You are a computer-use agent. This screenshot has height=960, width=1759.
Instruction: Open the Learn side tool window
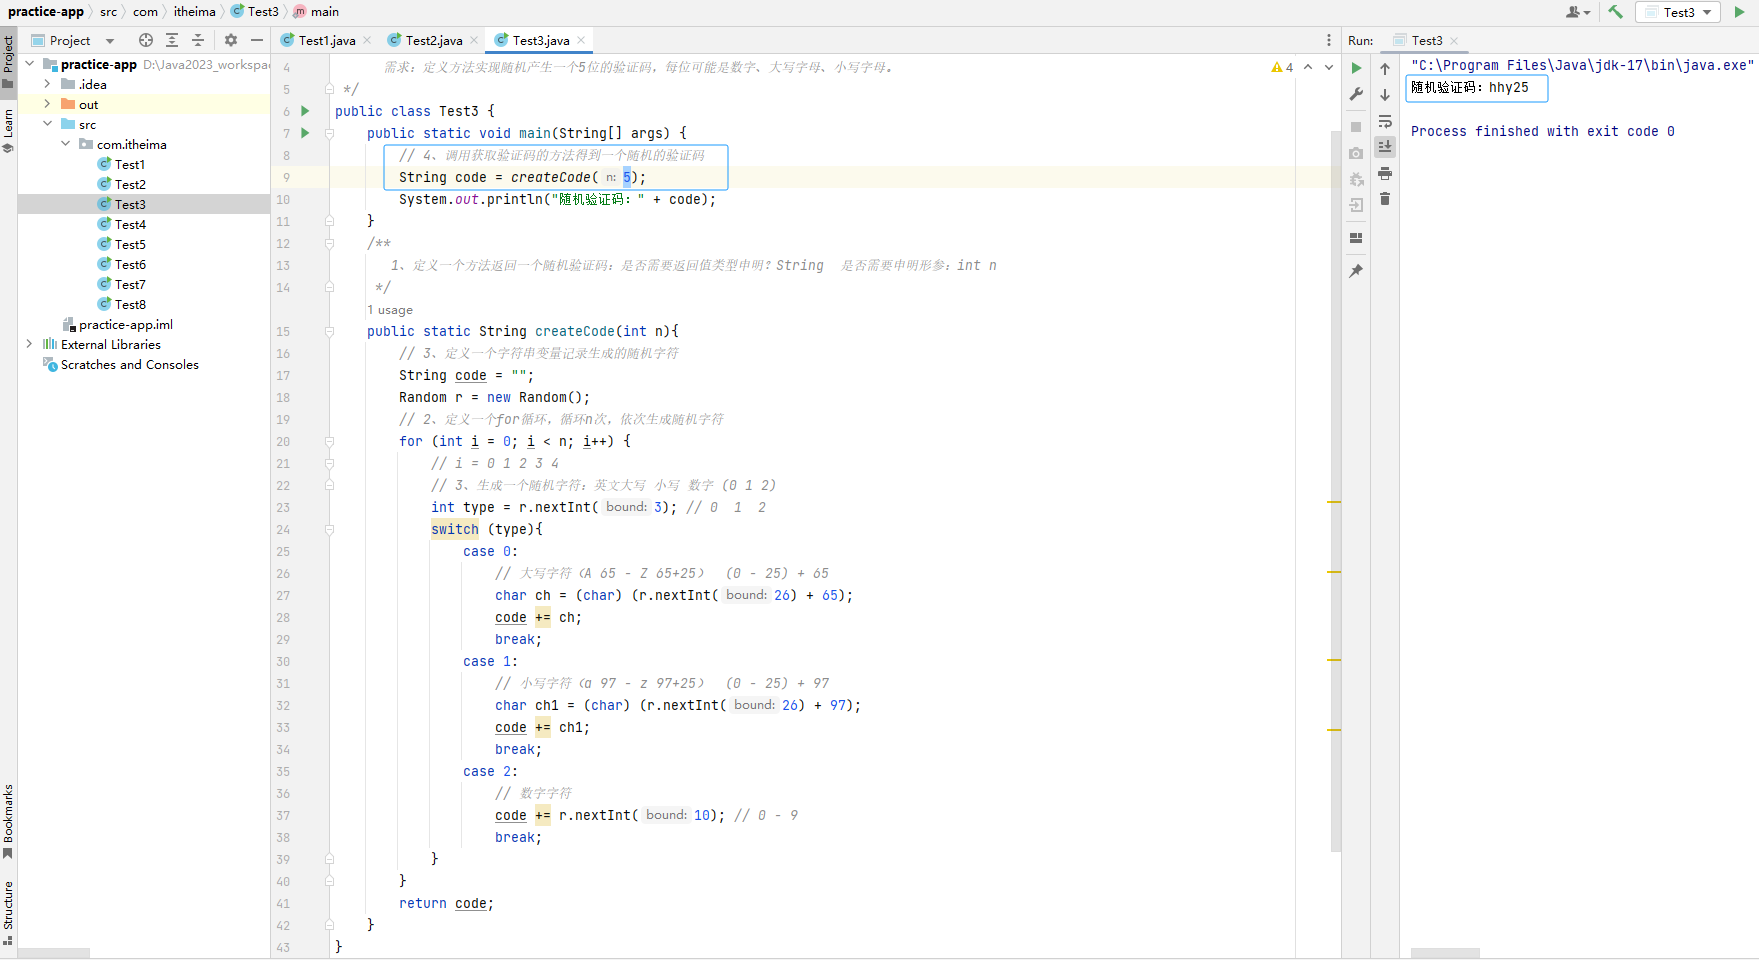(8, 131)
